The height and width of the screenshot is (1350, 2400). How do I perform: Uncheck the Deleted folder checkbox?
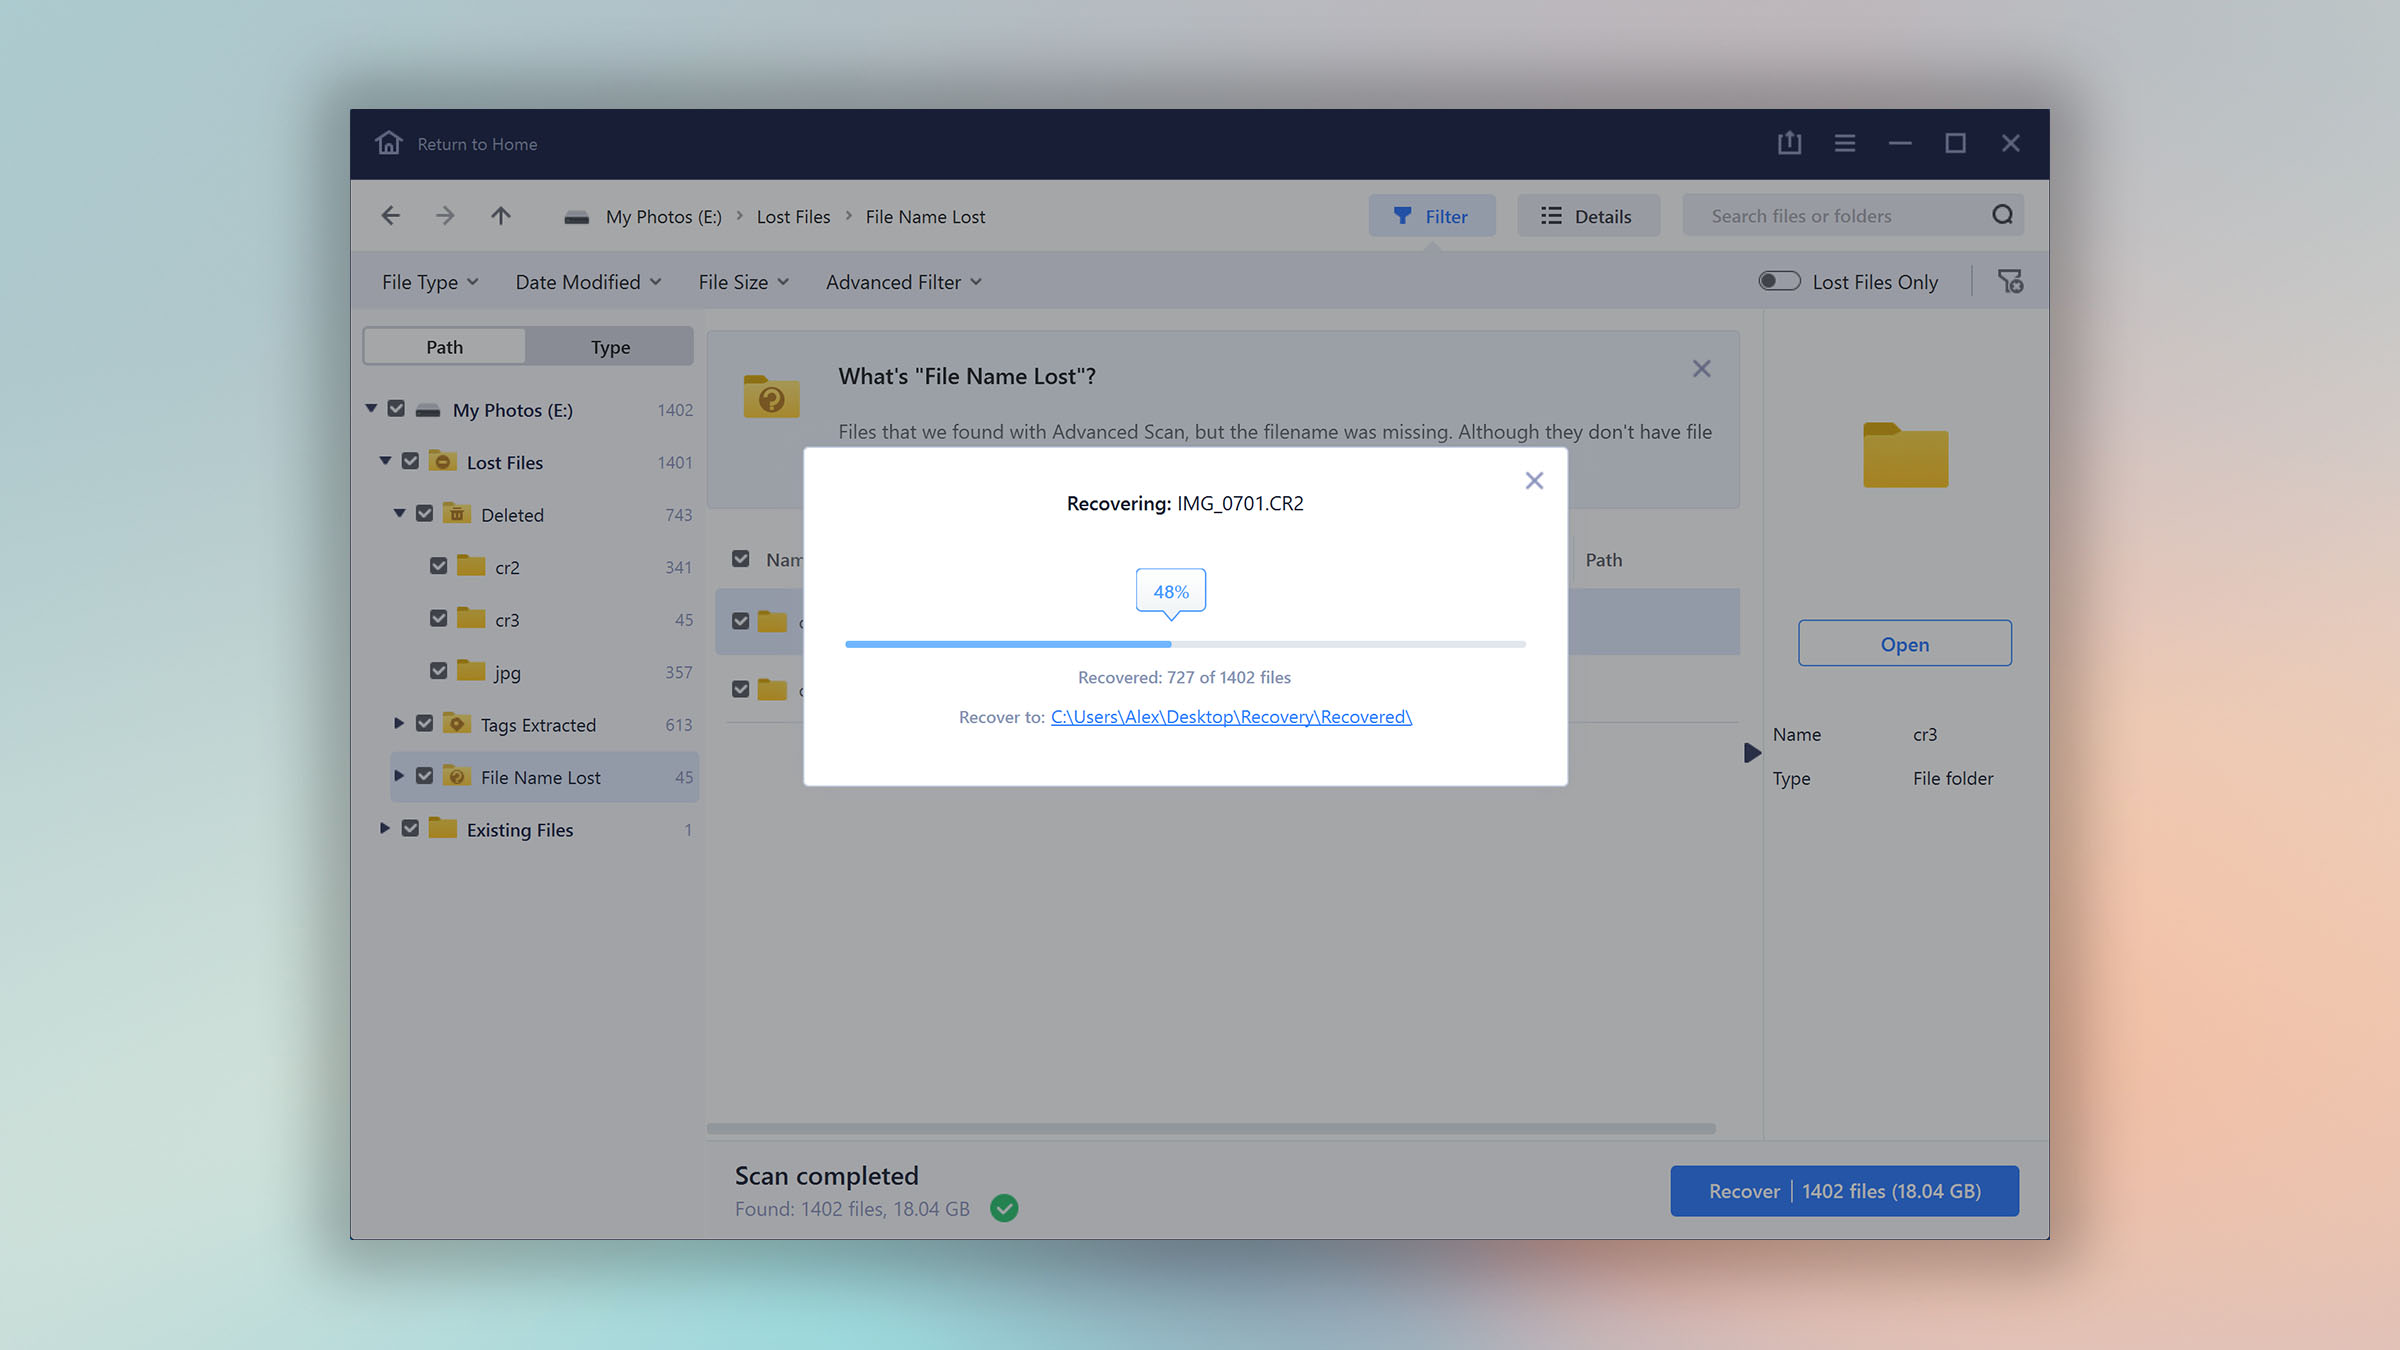(x=424, y=513)
